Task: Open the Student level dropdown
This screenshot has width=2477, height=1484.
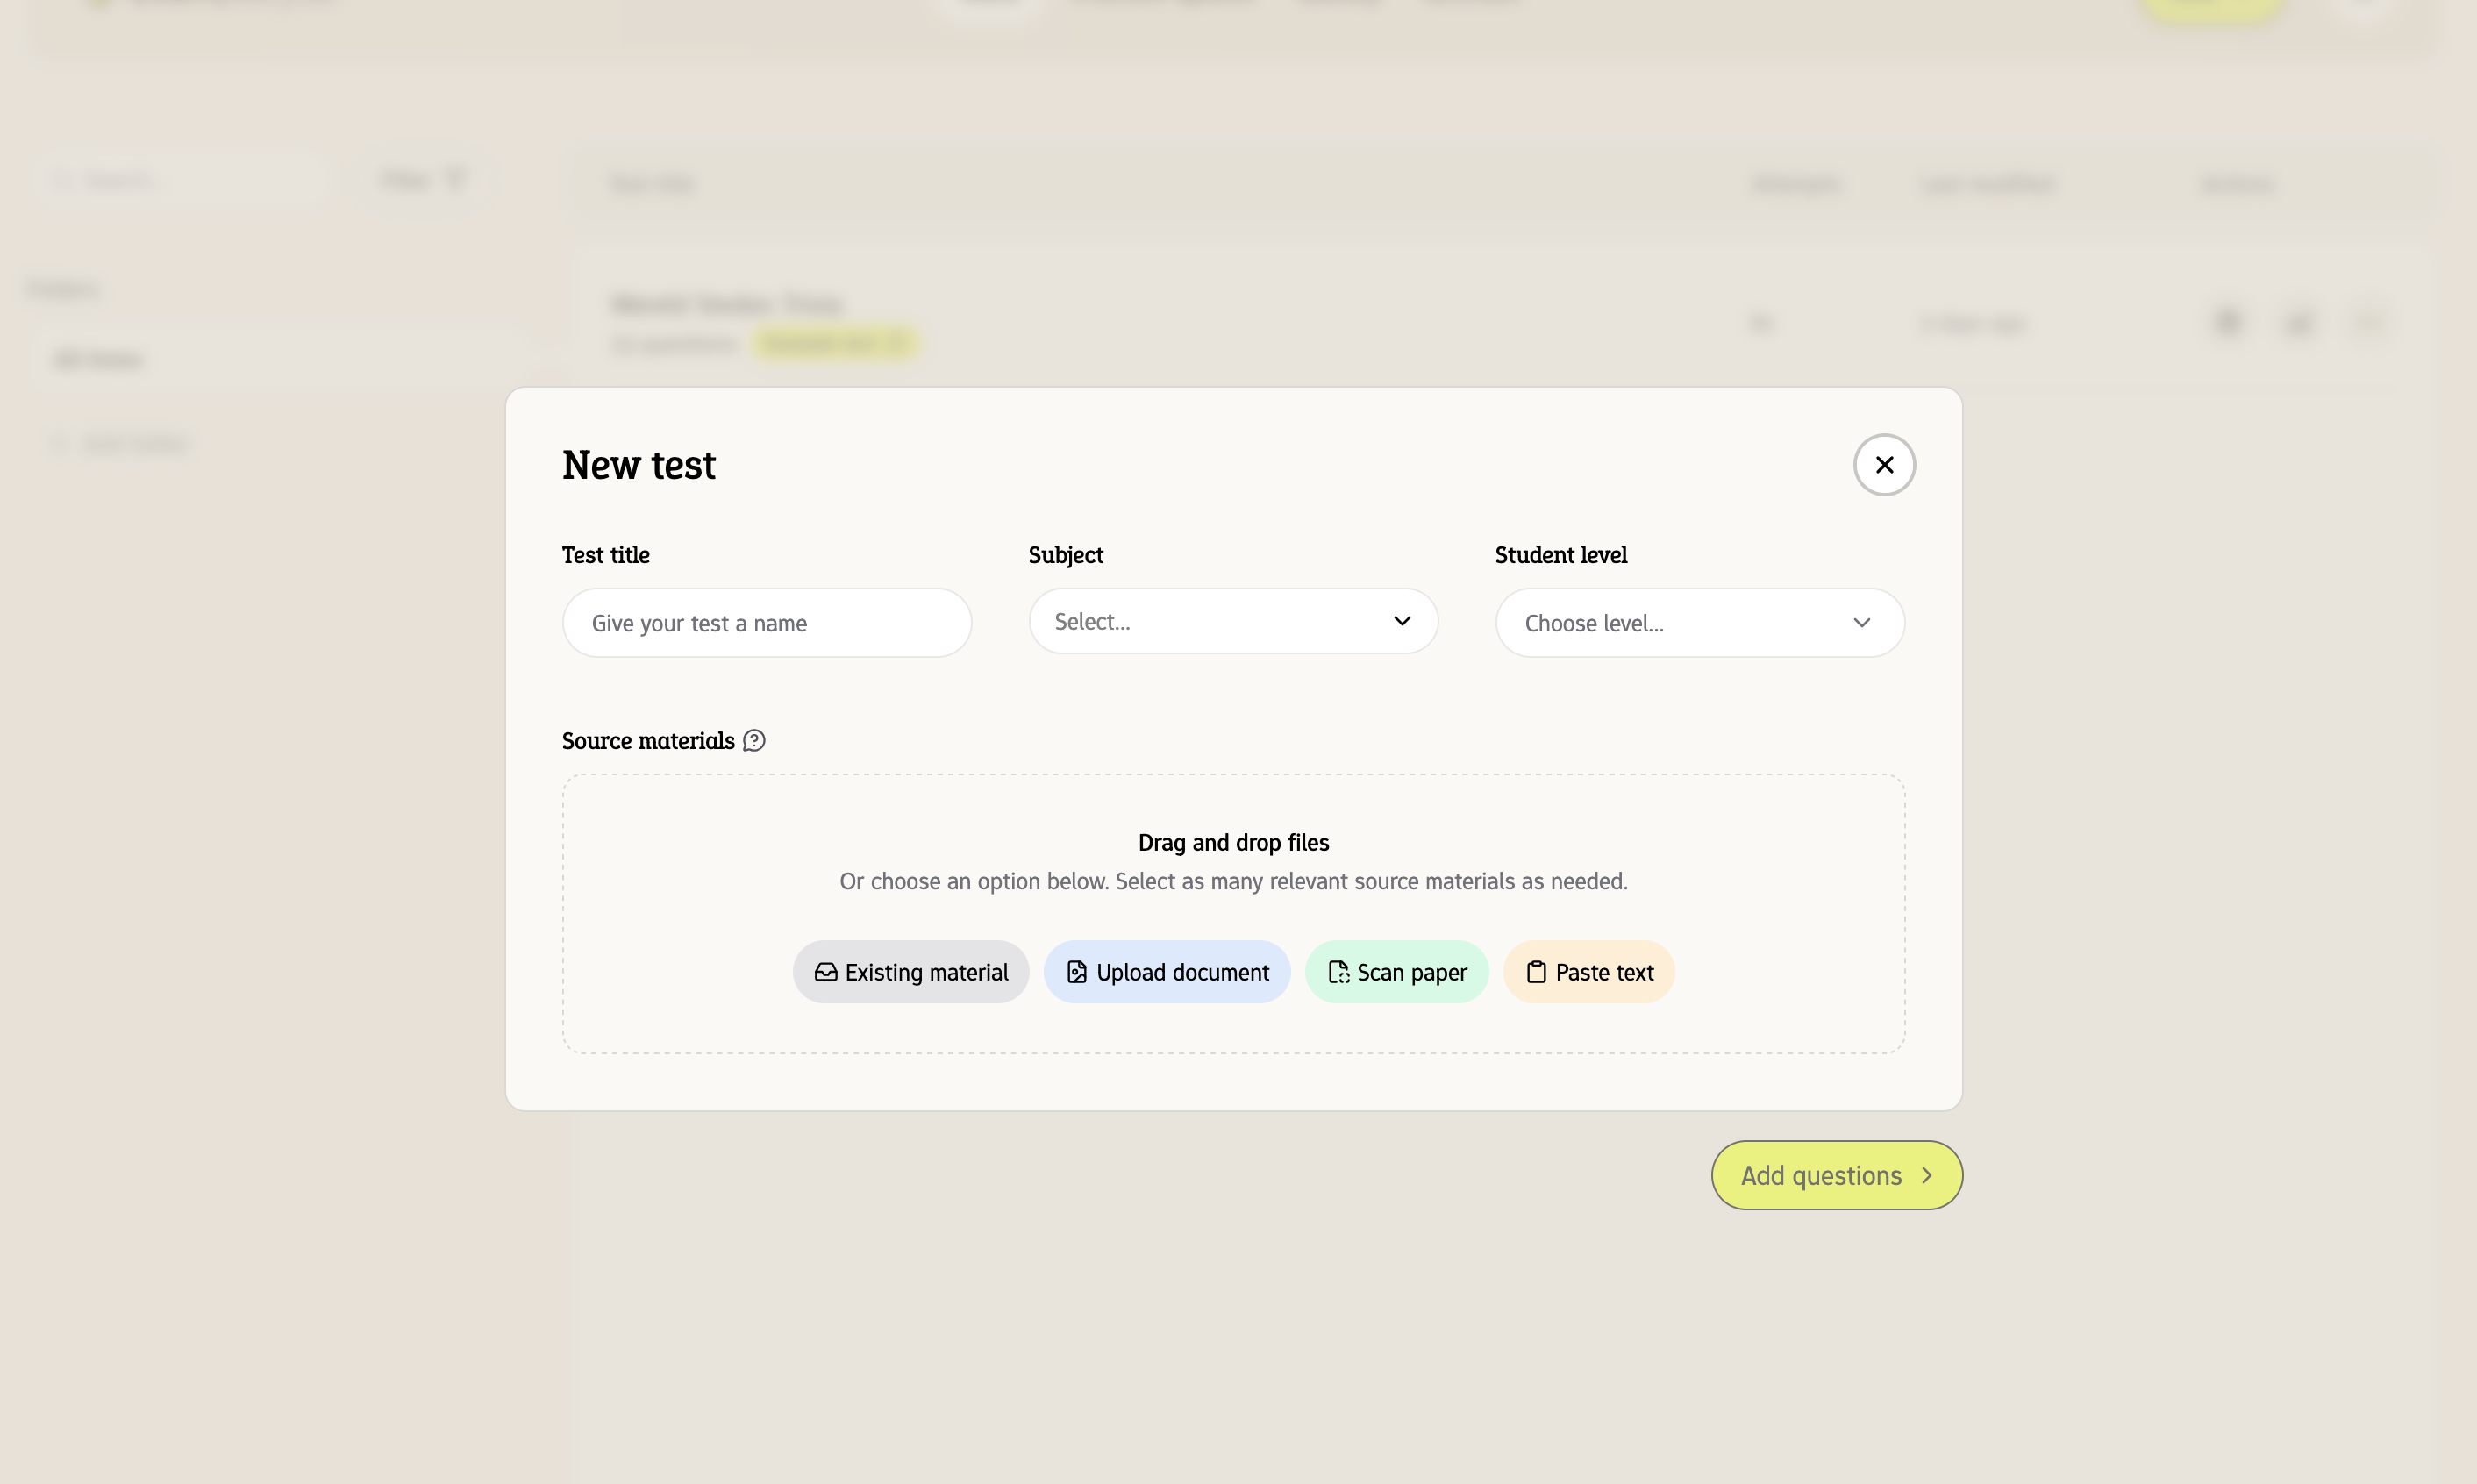Action: [x=1699, y=623]
